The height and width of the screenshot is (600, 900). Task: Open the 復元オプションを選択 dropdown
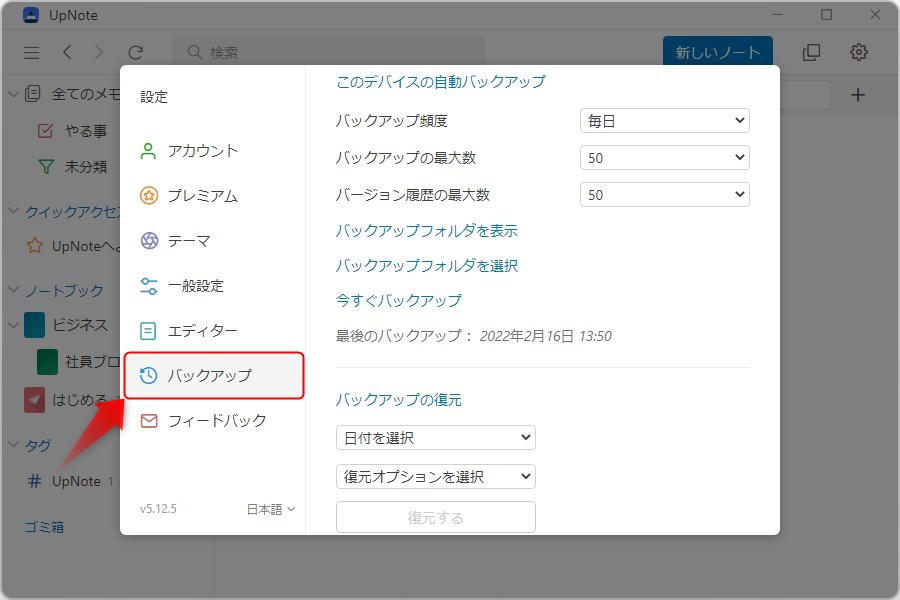(436, 477)
